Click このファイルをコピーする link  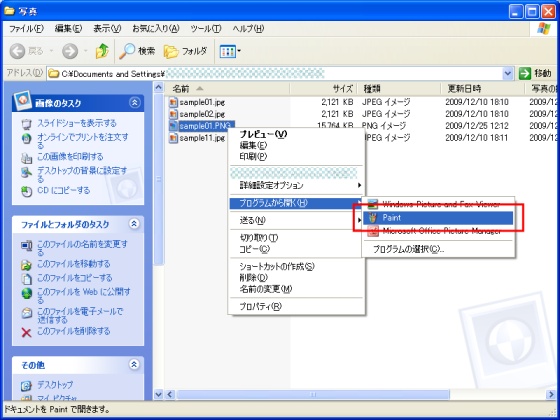[x=75, y=278]
